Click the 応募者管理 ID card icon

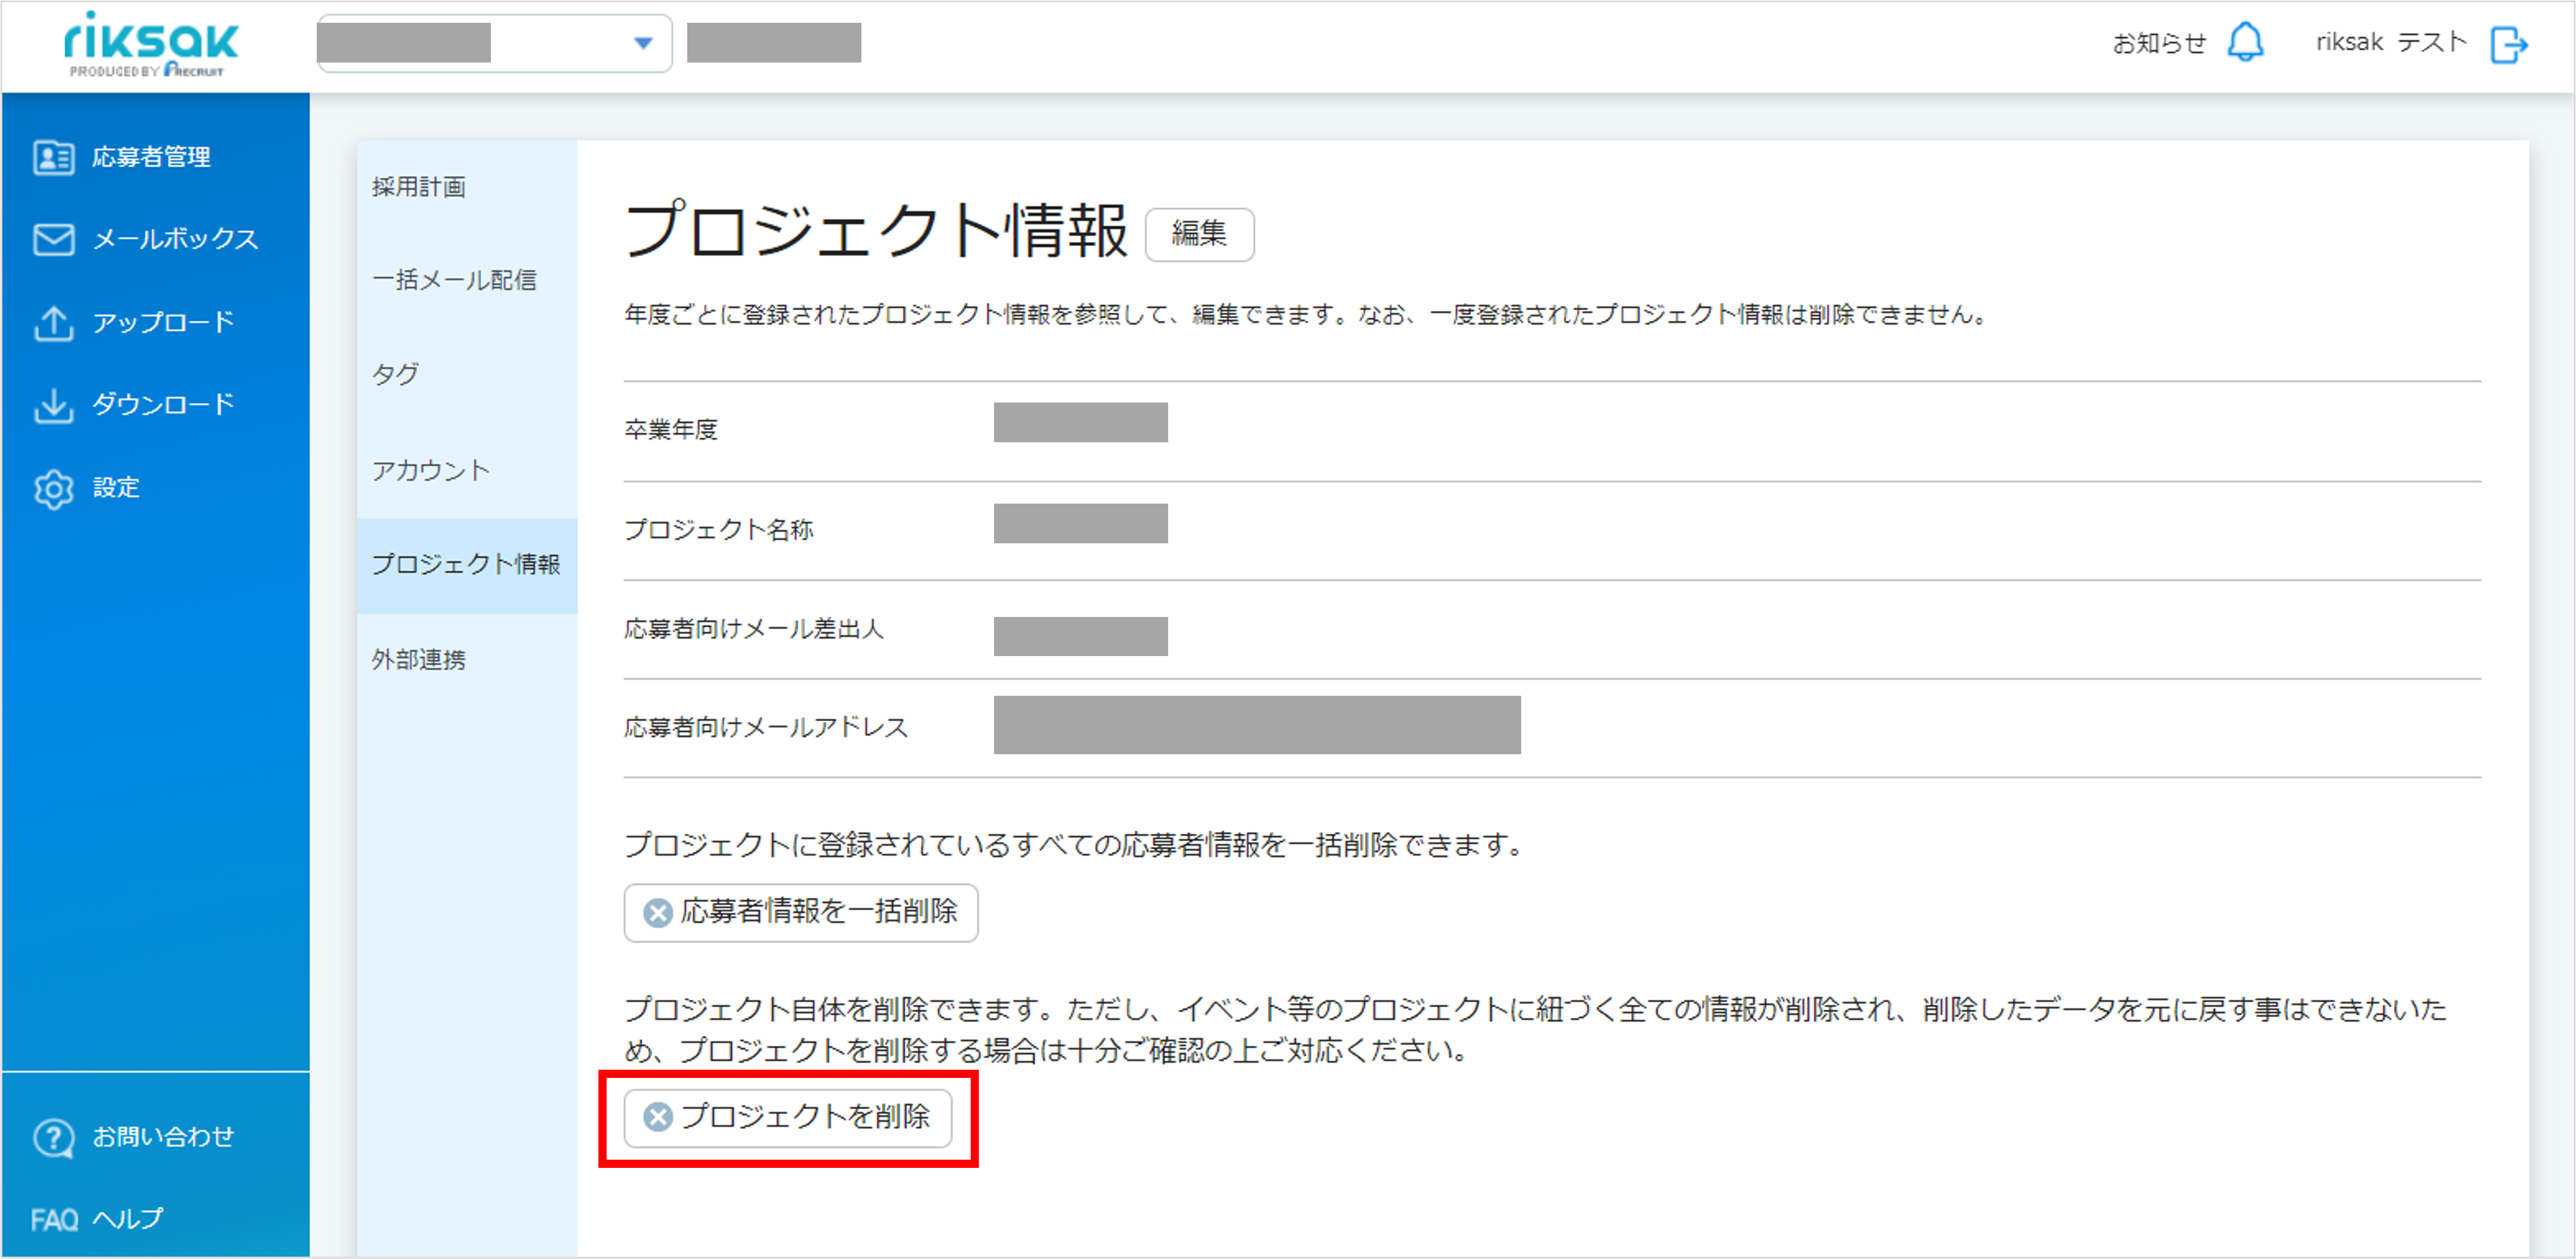click(x=53, y=157)
